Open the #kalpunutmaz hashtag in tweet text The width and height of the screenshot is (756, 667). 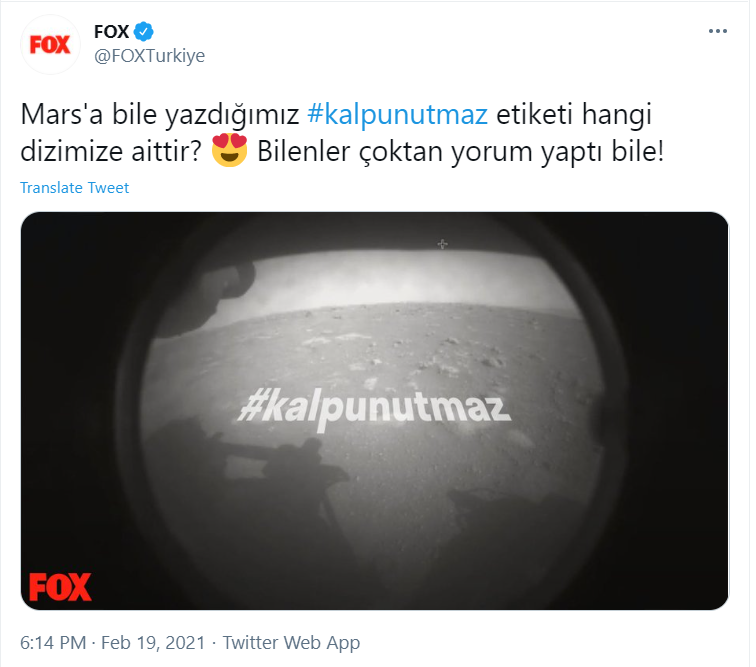click(x=397, y=115)
